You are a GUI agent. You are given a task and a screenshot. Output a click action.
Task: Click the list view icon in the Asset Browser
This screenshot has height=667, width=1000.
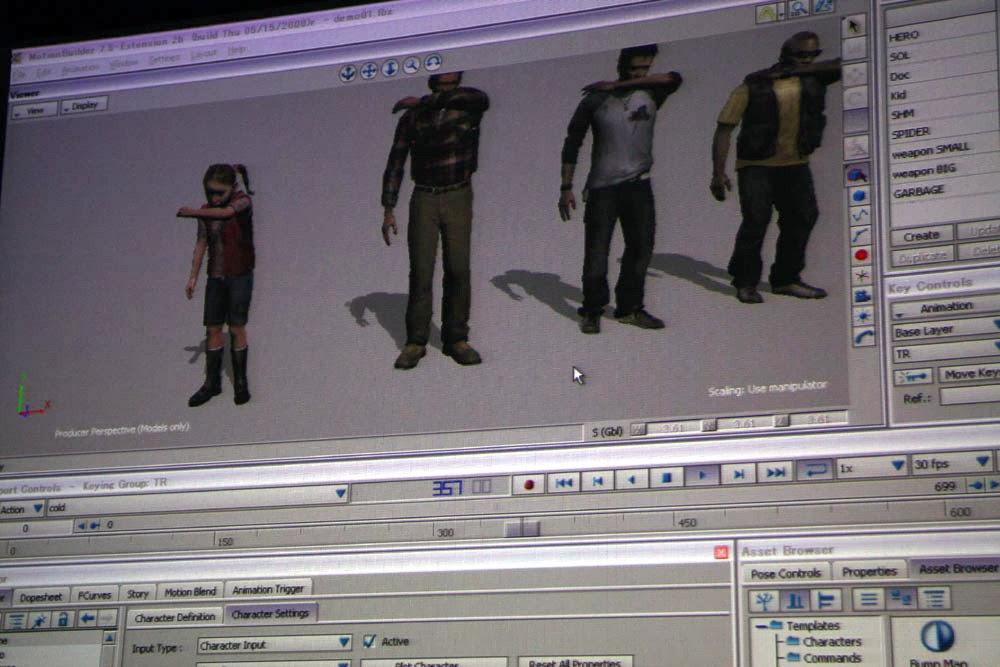[x=869, y=599]
